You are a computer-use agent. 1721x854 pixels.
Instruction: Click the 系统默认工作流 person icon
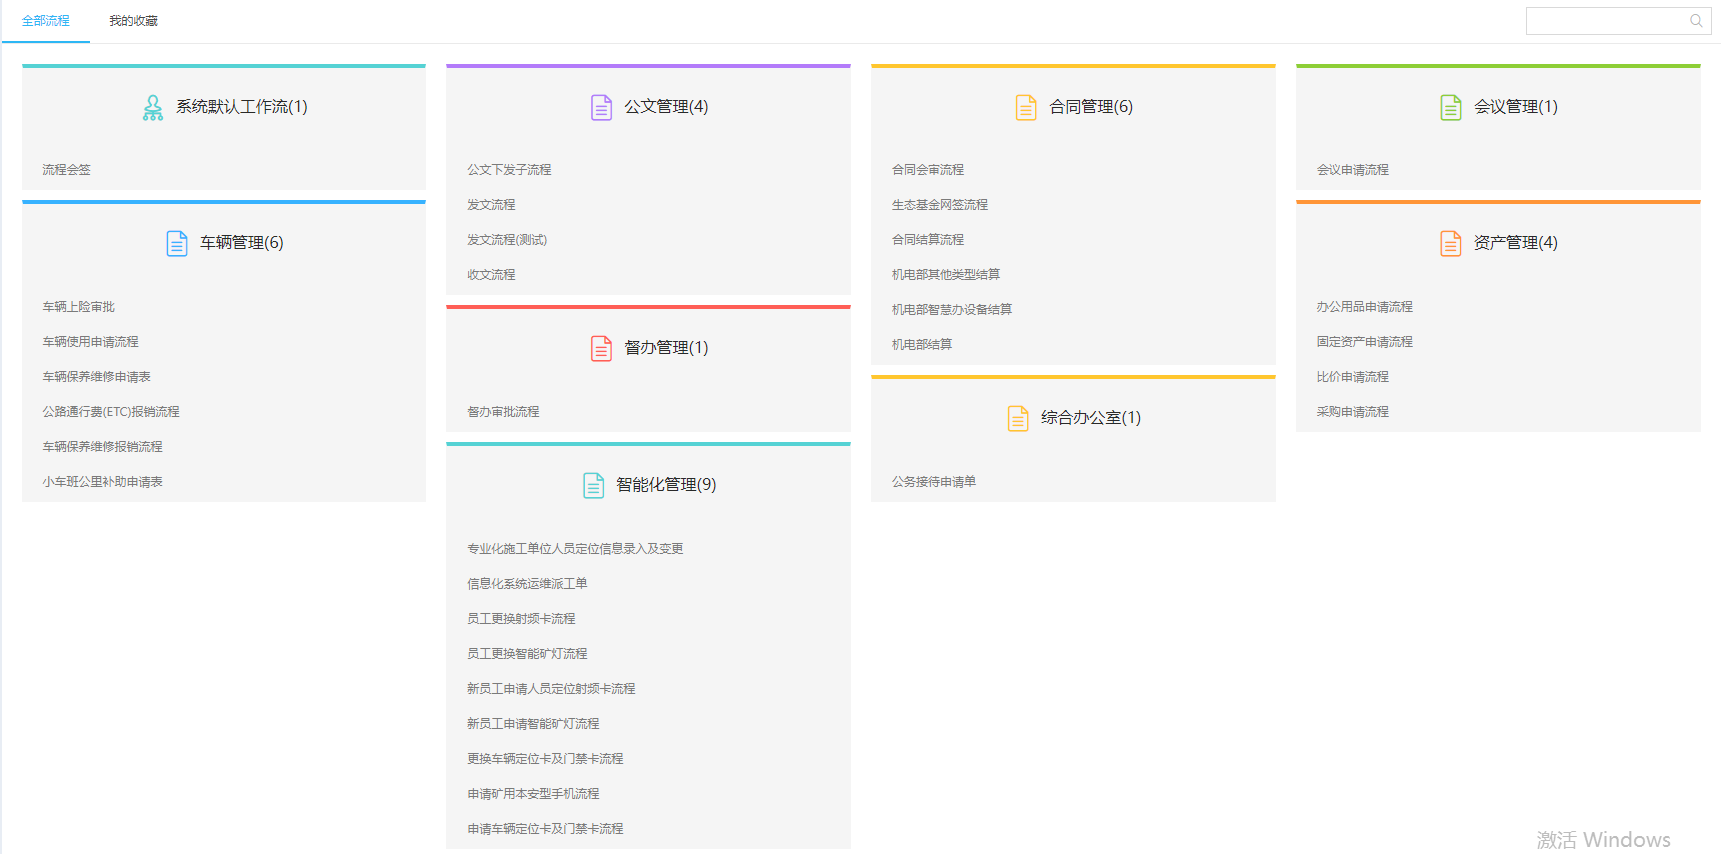tap(152, 108)
